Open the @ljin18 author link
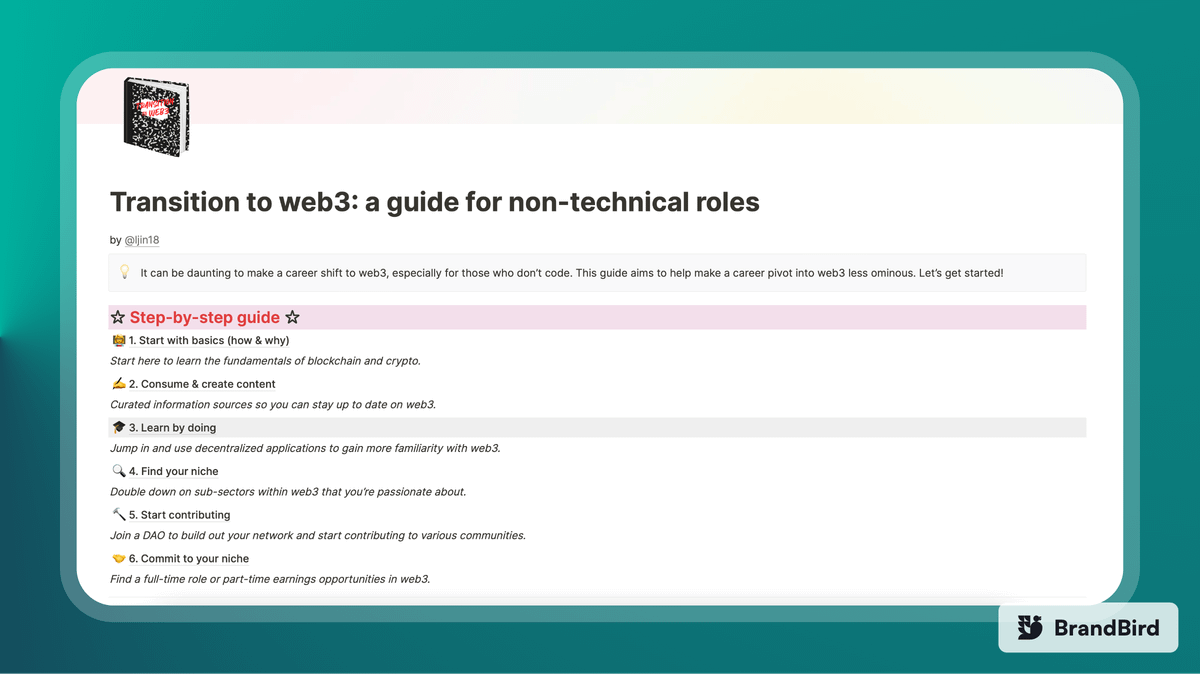The height and width of the screenshot is (675, 1200). click(141, 240)
